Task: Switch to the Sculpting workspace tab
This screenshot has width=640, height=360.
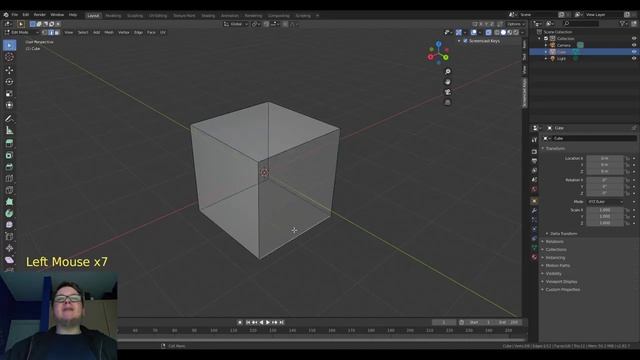Action: point(135,16)
